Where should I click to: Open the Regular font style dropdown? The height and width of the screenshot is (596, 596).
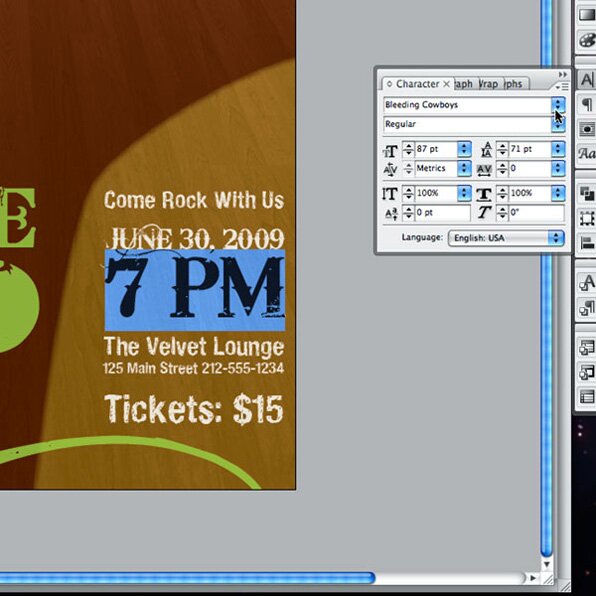558,125
